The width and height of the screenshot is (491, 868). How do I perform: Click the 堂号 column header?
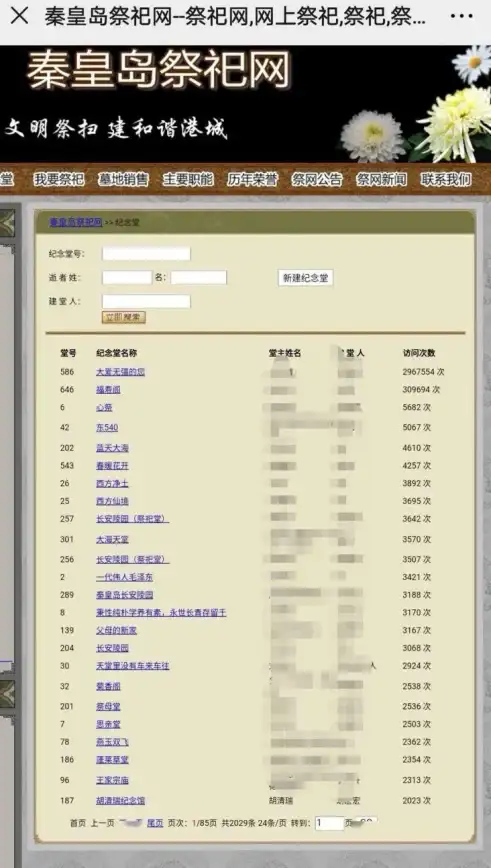[x=68, y=353]
